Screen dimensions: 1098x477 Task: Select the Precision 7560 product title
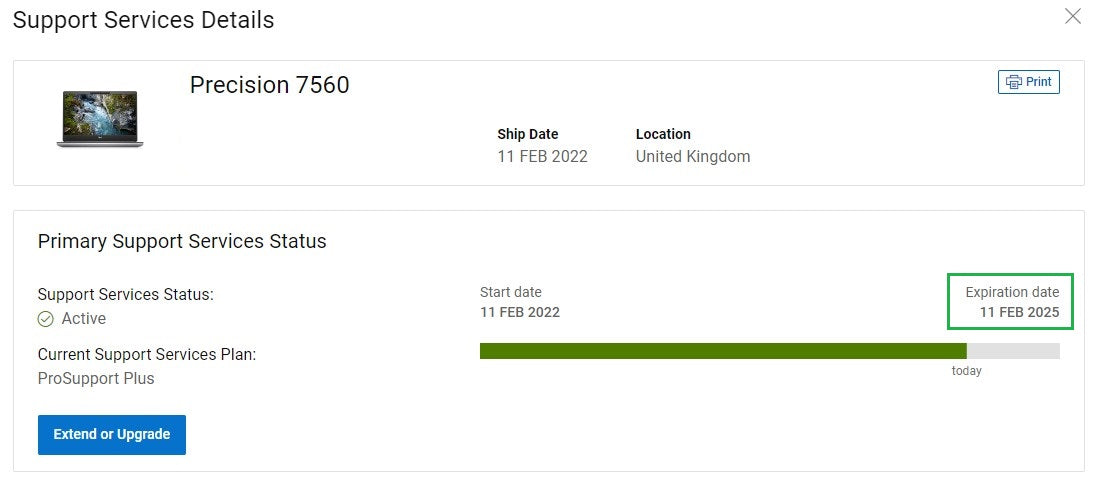pos(270,85)
